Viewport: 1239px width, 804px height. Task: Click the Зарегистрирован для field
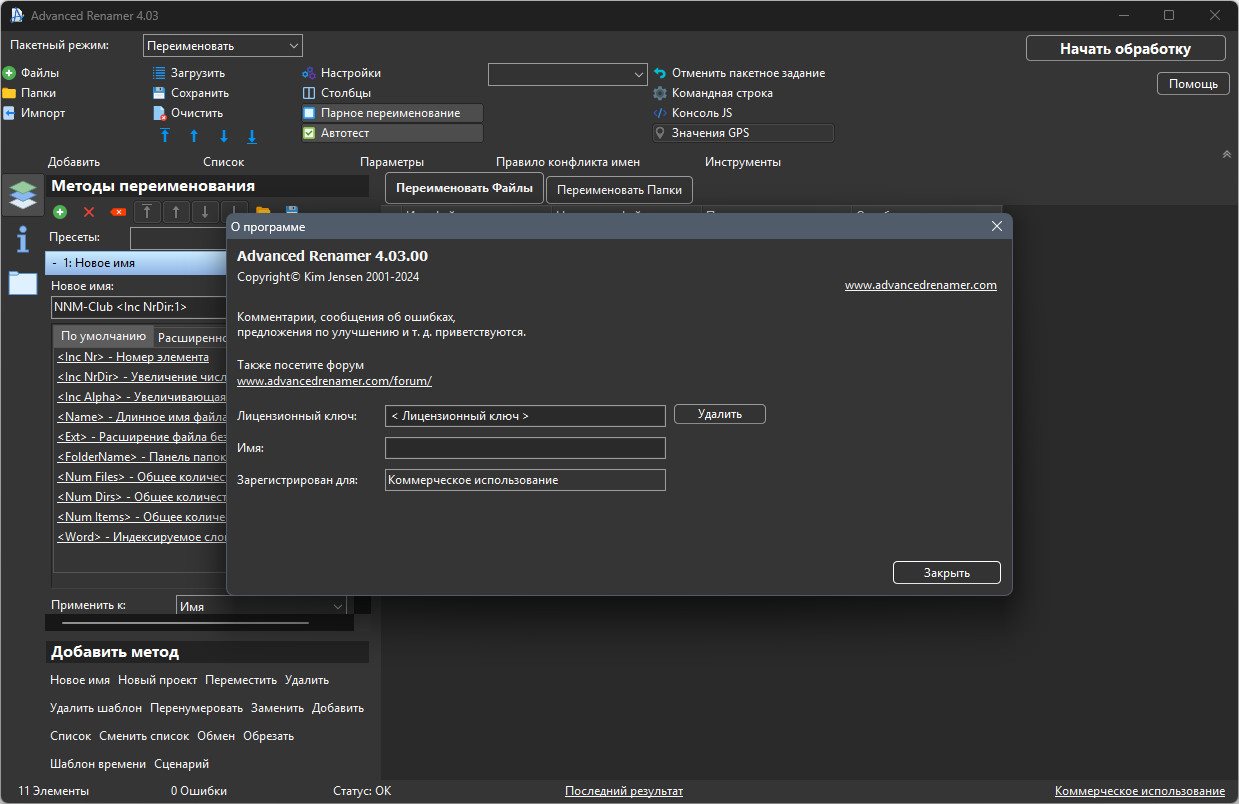(x=525, y=480)
